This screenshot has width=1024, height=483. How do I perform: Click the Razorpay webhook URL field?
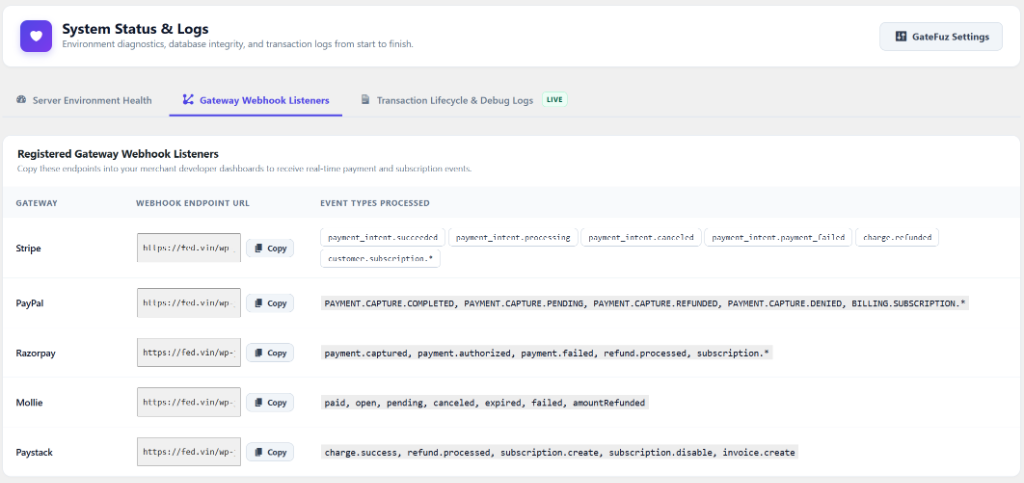[189, 352]
